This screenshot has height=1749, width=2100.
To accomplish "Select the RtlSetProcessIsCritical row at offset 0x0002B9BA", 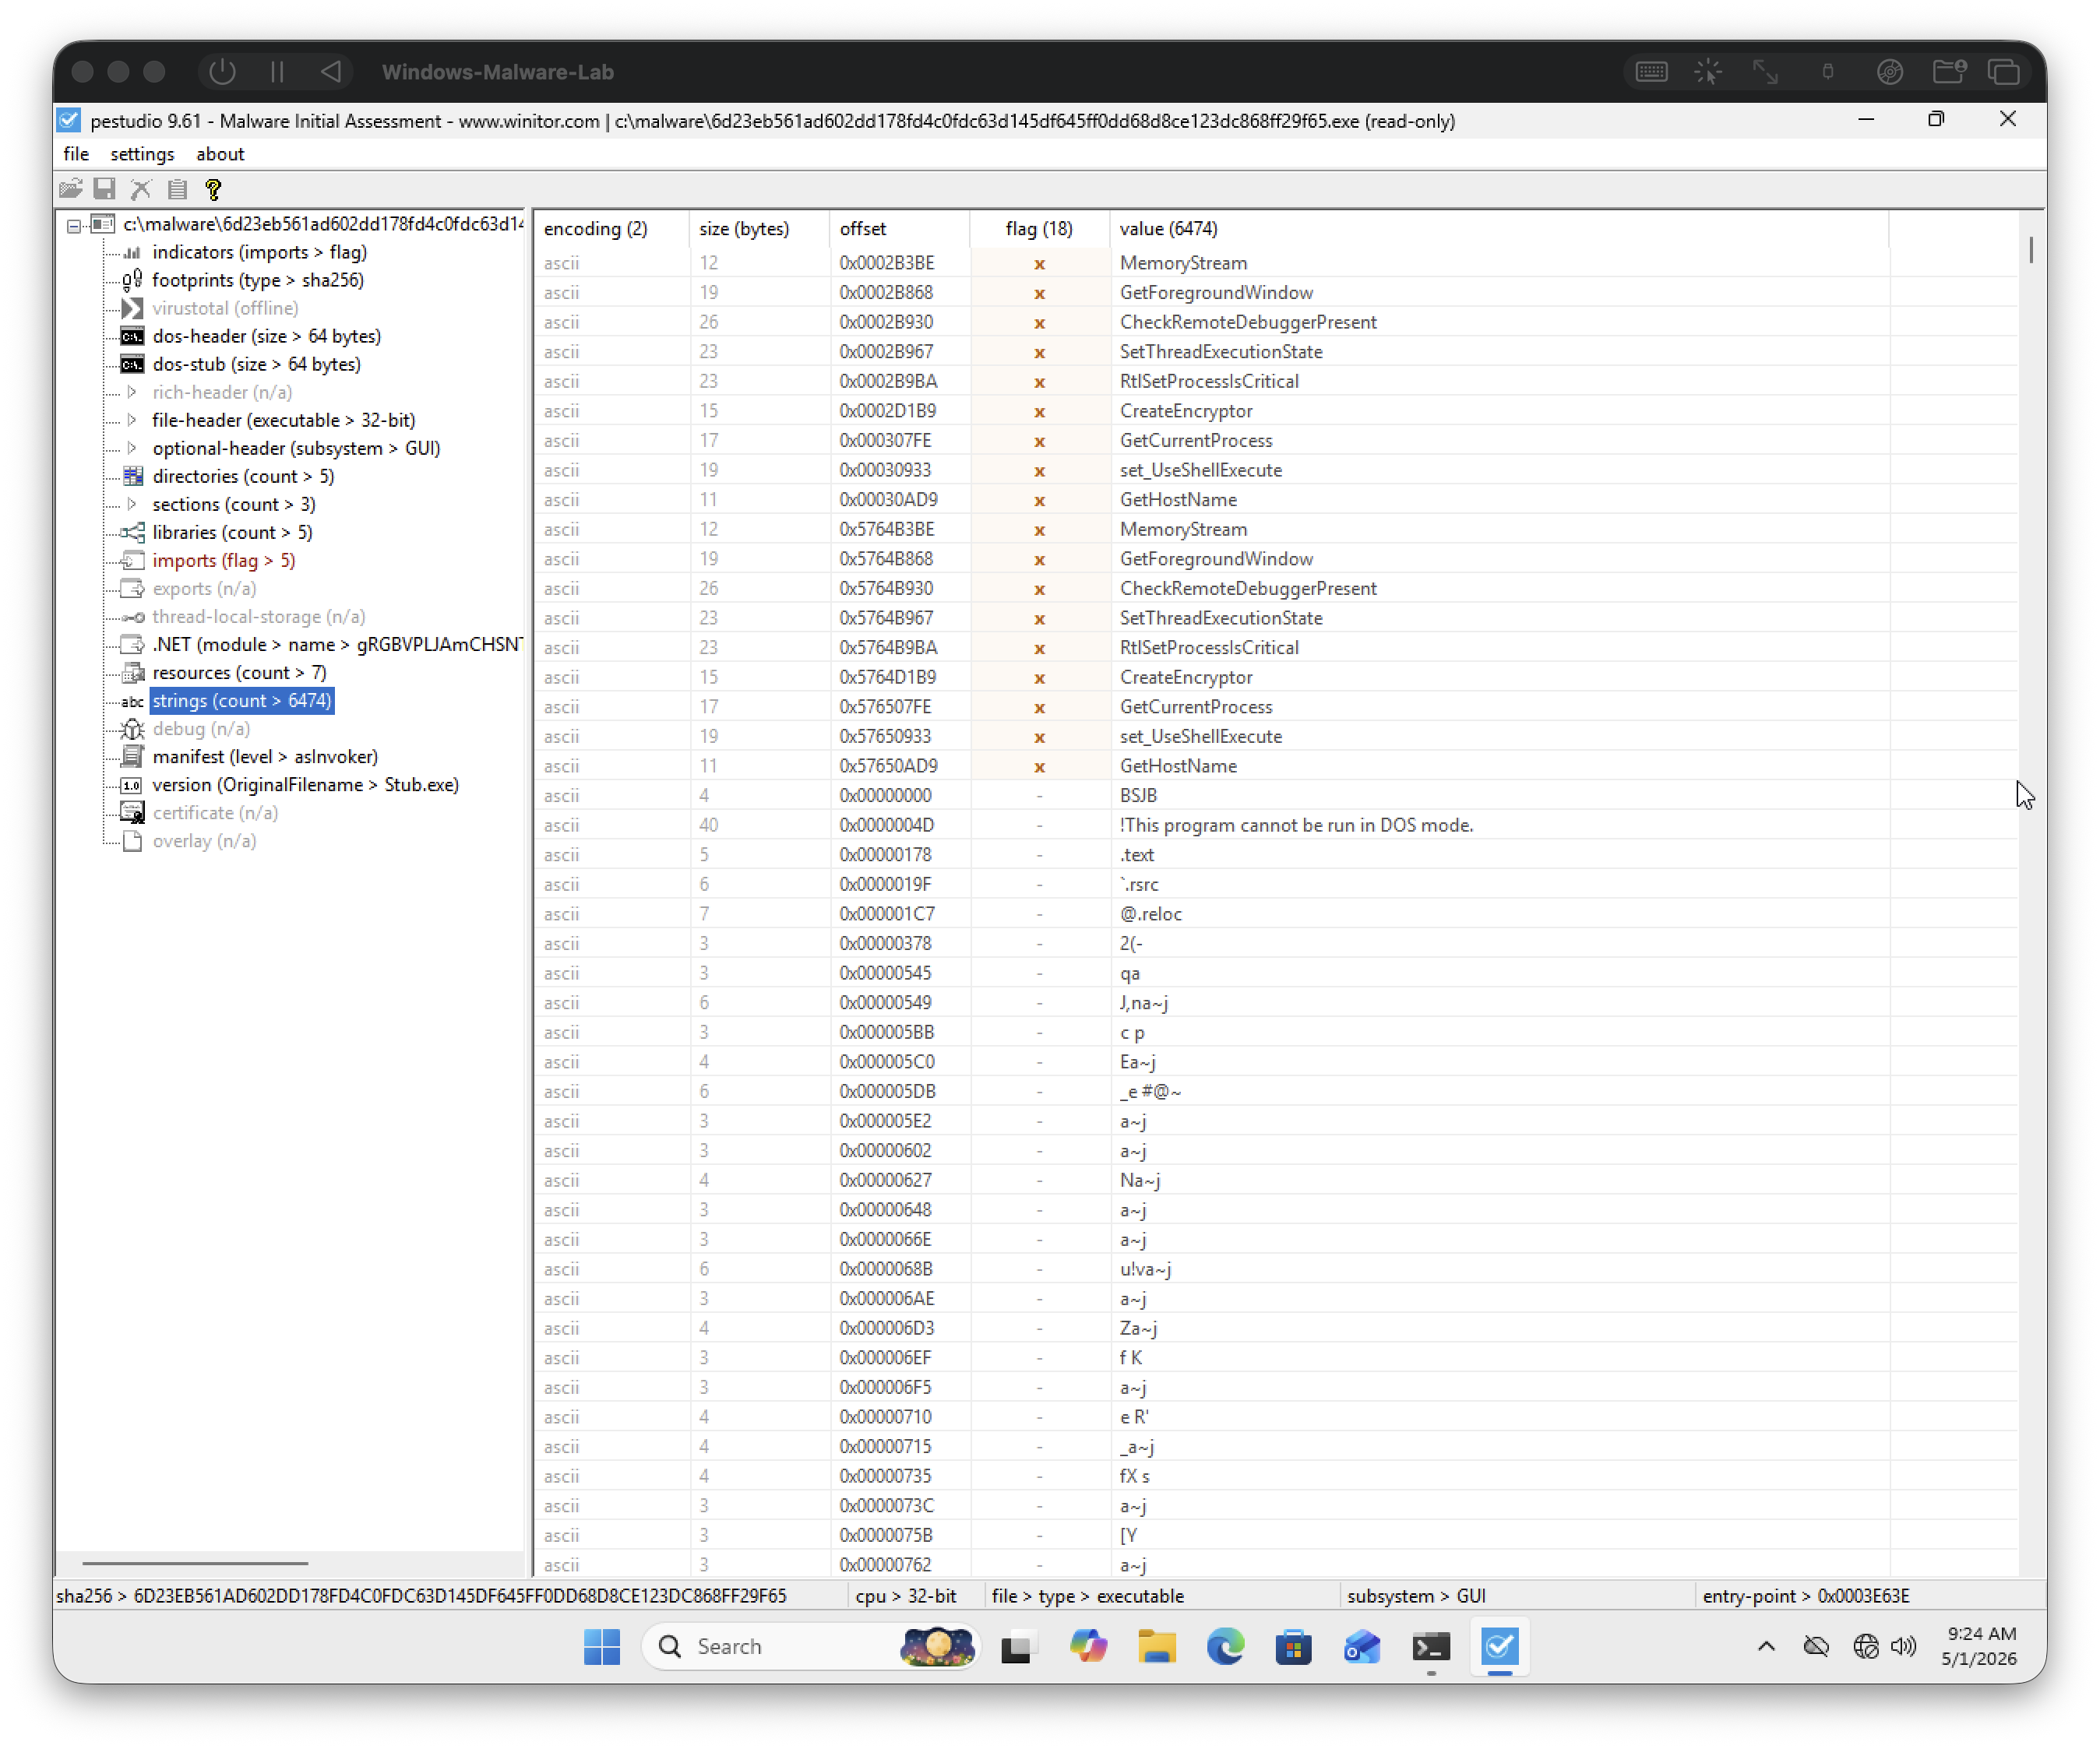I will click(x=1275, y=381).
